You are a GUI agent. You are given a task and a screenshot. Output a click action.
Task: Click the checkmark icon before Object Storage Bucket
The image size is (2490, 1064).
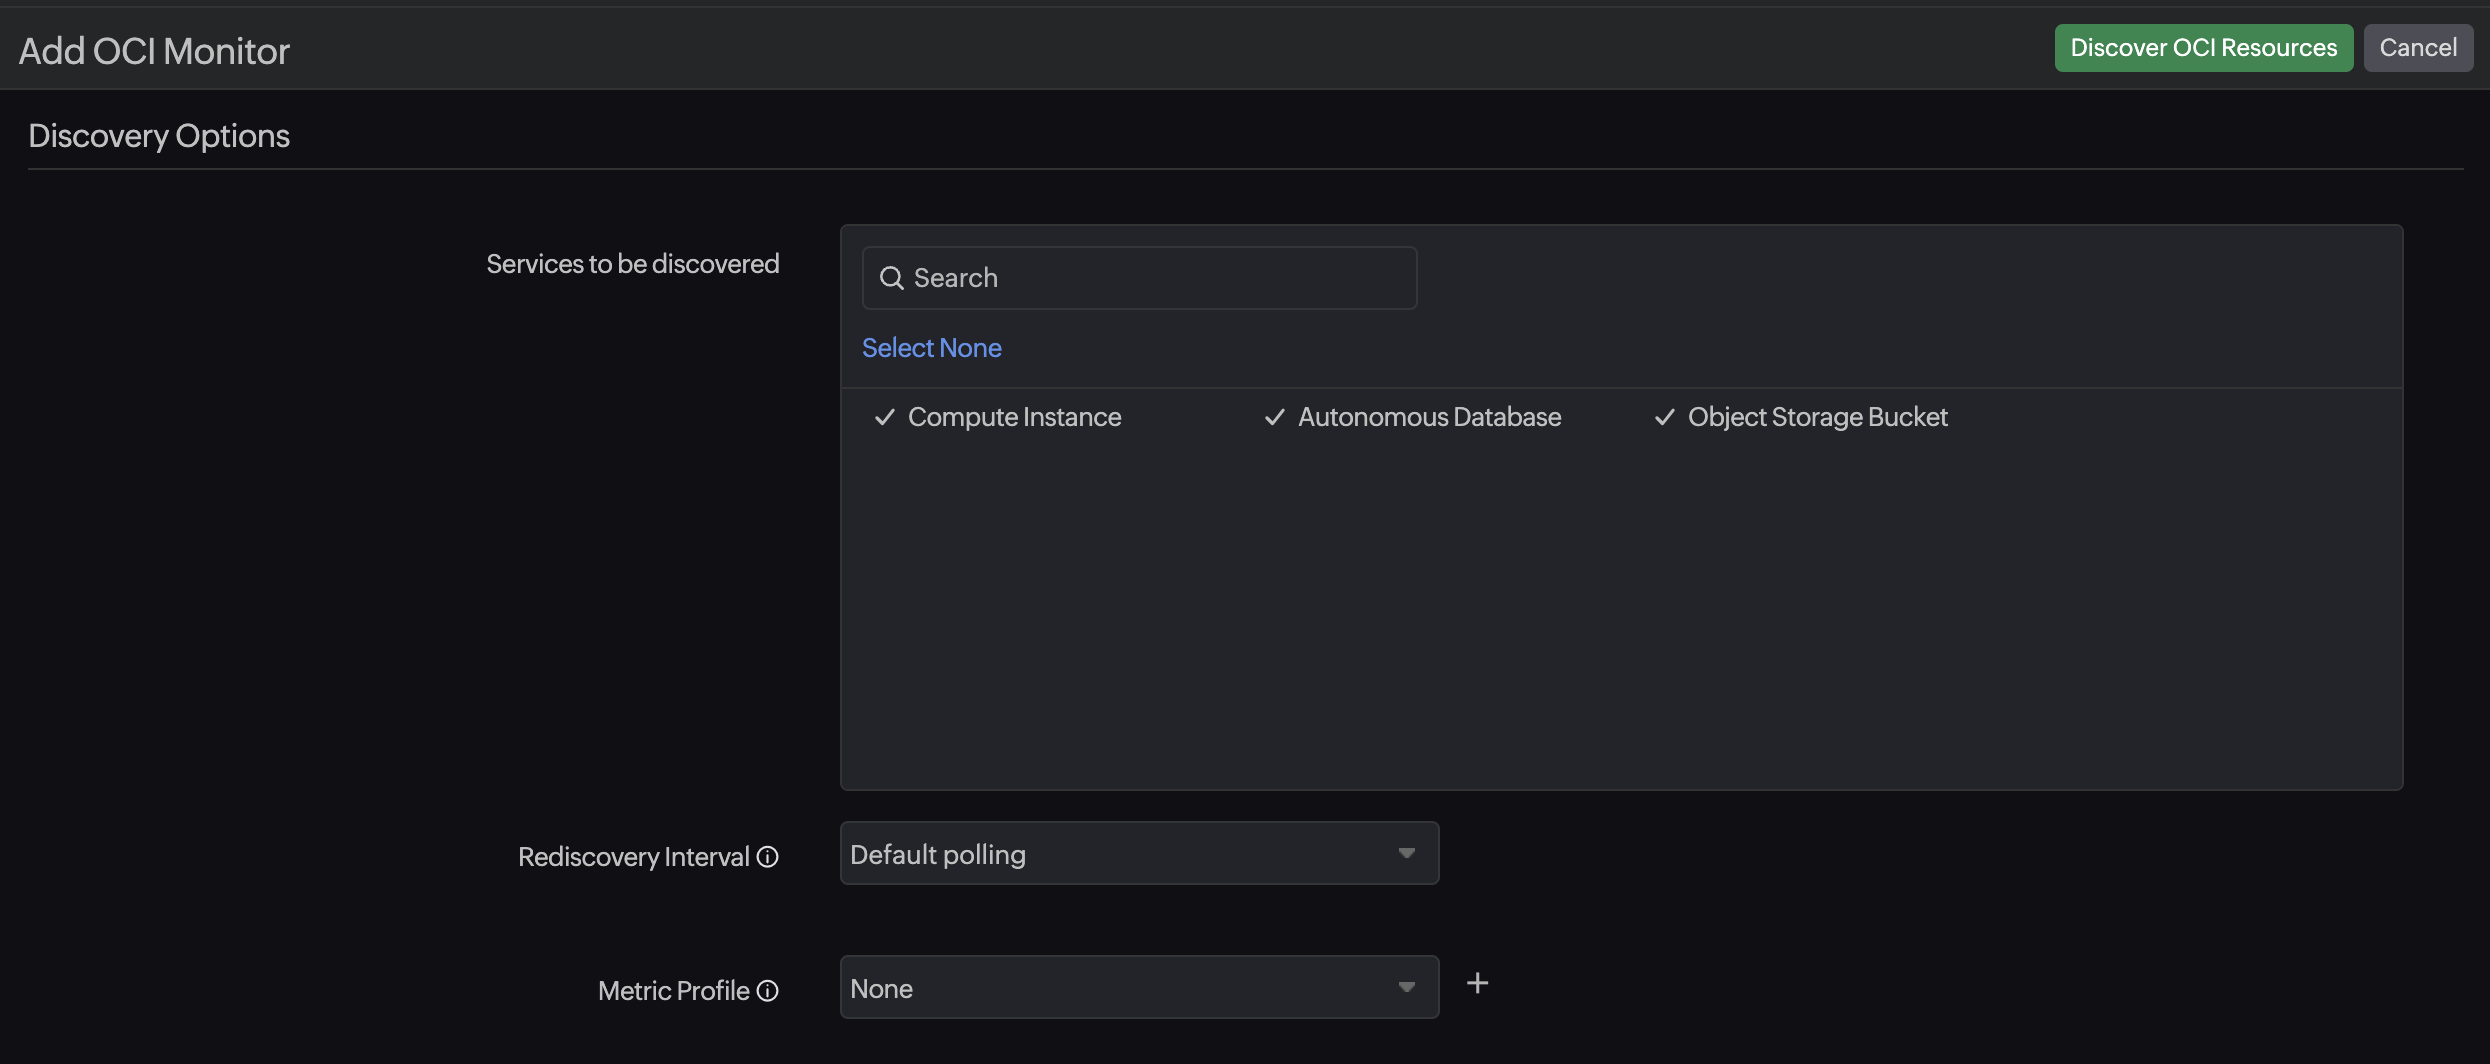(1665, 417)
